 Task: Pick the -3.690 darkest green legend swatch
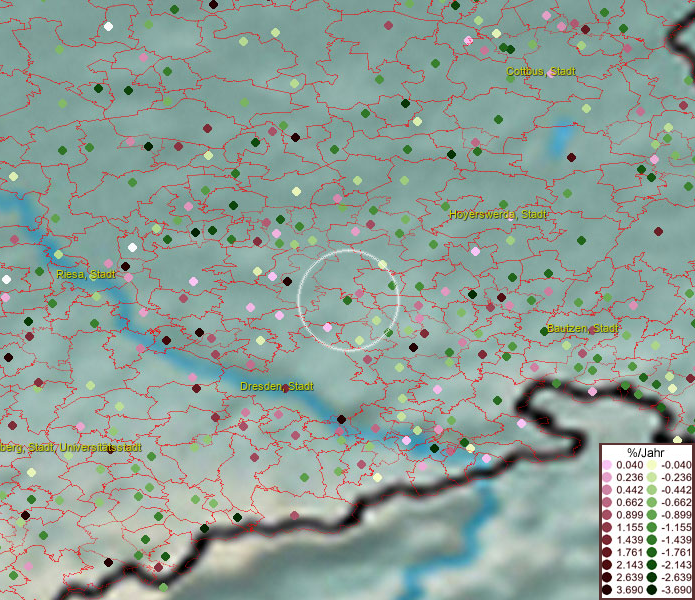click(x=652, y=589)
